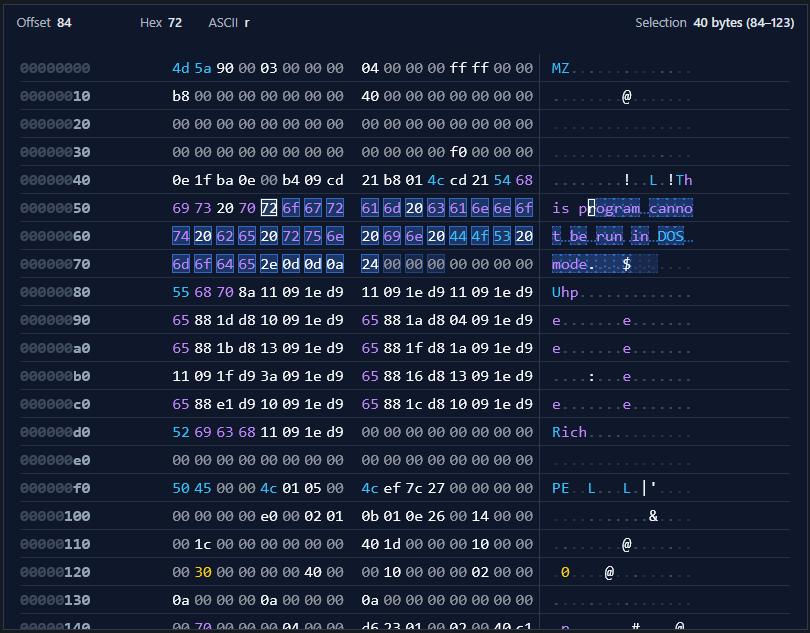Click the word 'mode.' in ASCII column
The width and height of the screenshot is (810, 633).
(574, 264)
